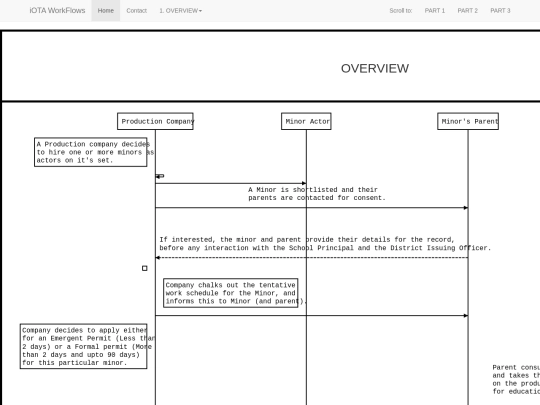Open the iOTA WorkFlows brand link
Screen dimensions: 540x405
pos(57,11)
